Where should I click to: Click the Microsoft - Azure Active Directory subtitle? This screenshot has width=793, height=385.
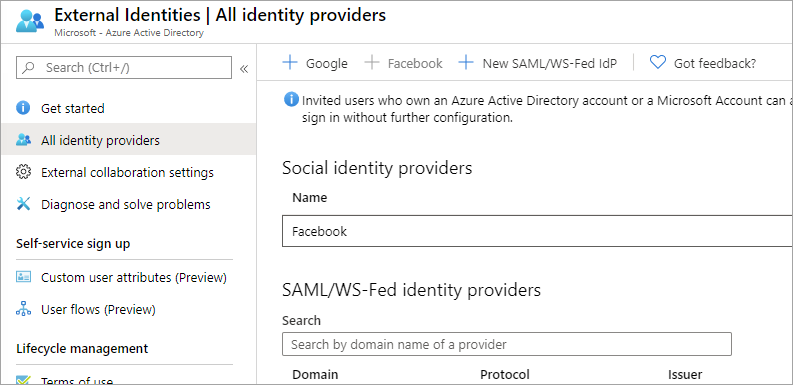tap(129, 33)
